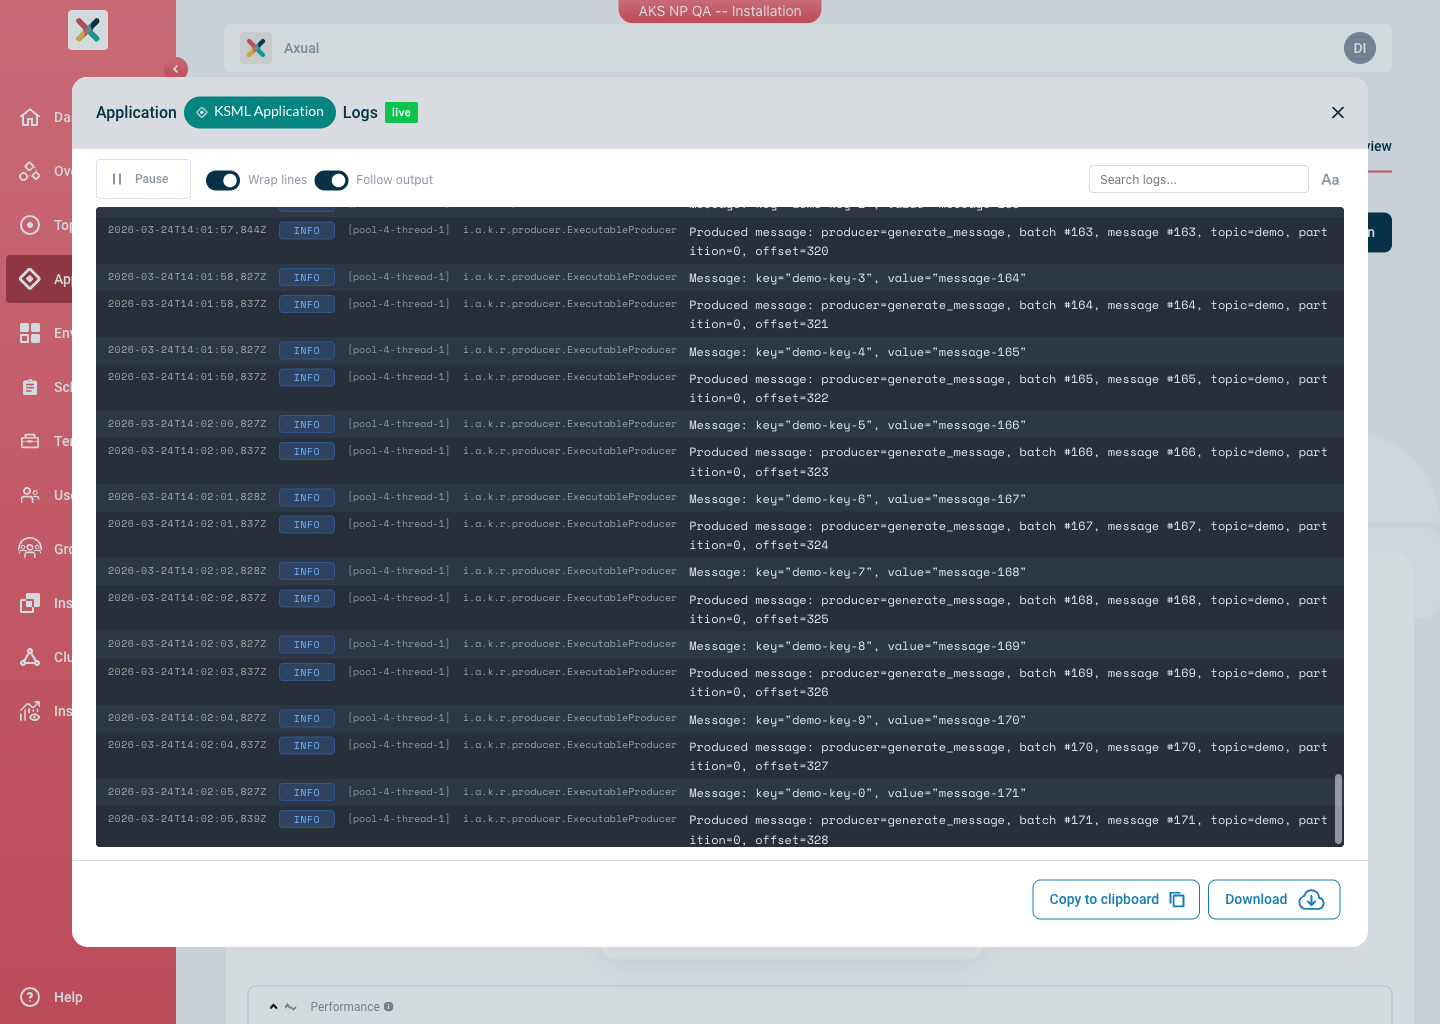The height and width of the screenshot is (1024, 1440).
Task: Select the Schemas clipboard icon
Action: coord(30,387)
